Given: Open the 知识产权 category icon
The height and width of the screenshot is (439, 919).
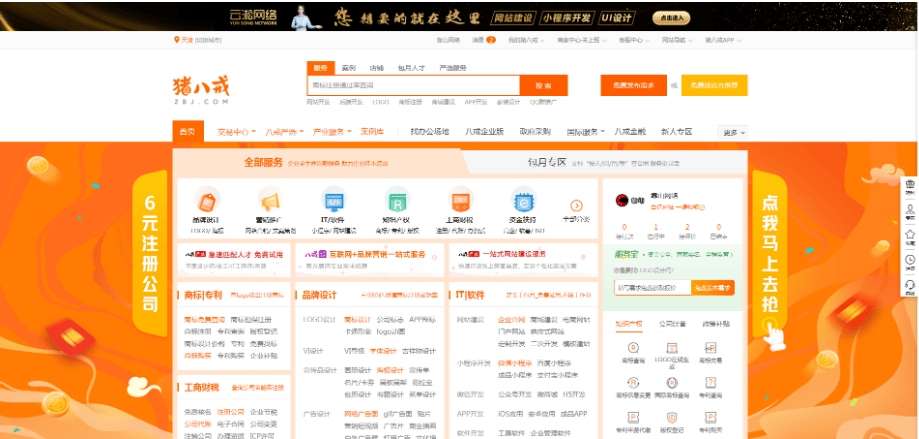Looking at the screenshot, I should coord(397,199).
